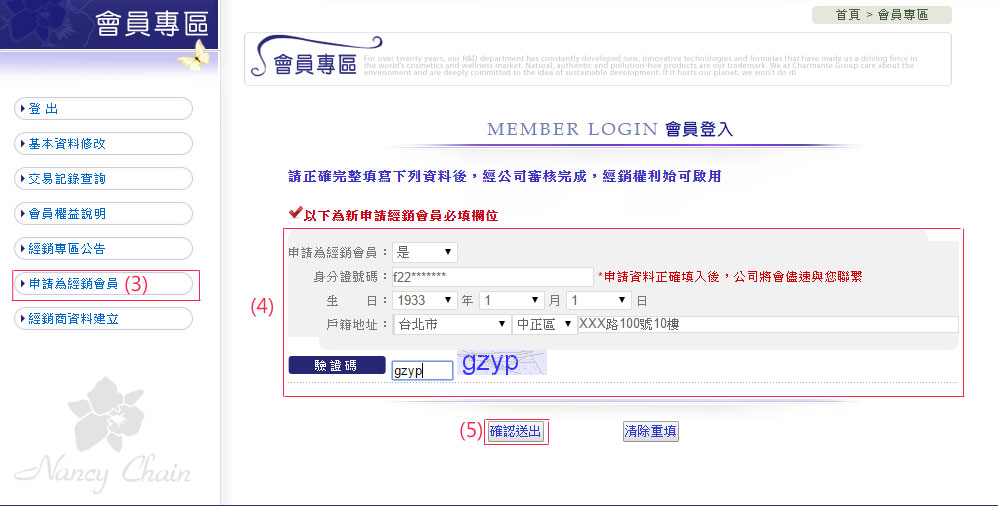Viewport: 998px width, 506px height.
Task: Click the gzyp captcha image
Action: 502,362
